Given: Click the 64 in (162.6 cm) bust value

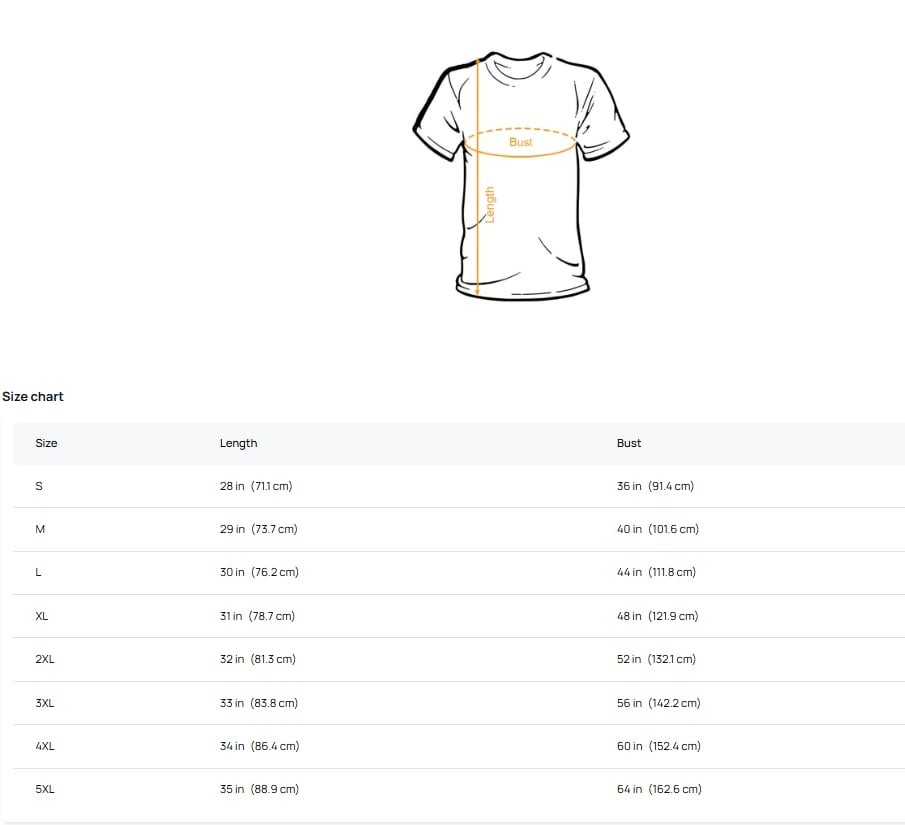Looking at the screenshot, I should 659,789.
